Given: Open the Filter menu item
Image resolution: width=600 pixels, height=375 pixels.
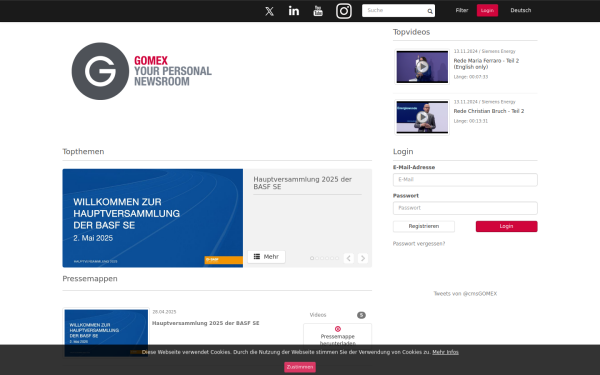Looking at the screenshot, I should click(x=462, y=10).
